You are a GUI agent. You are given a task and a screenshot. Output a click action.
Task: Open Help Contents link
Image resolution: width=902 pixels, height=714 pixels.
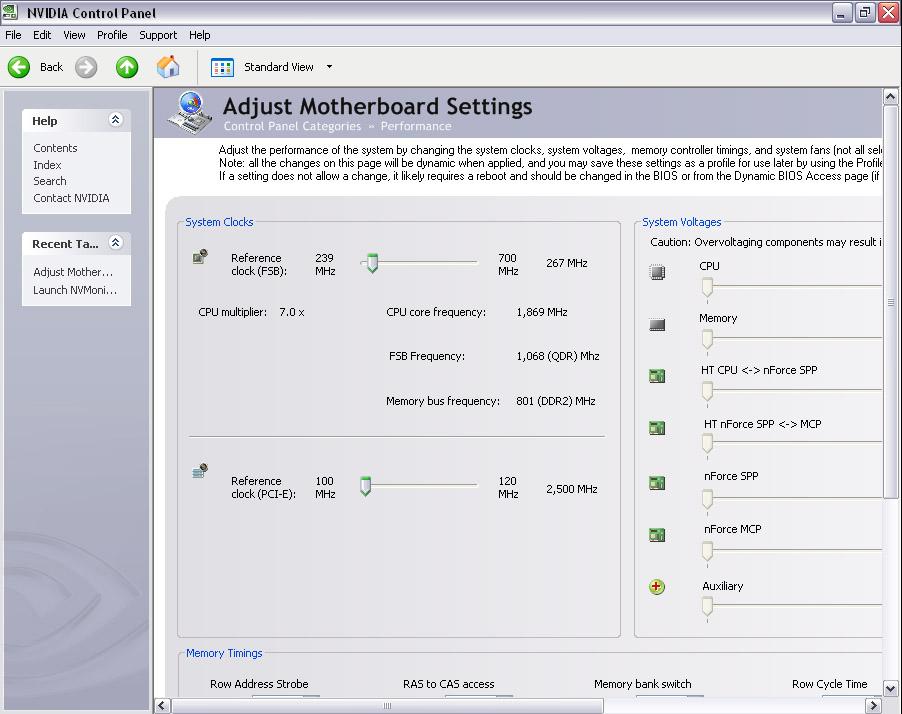pos(55,148)
